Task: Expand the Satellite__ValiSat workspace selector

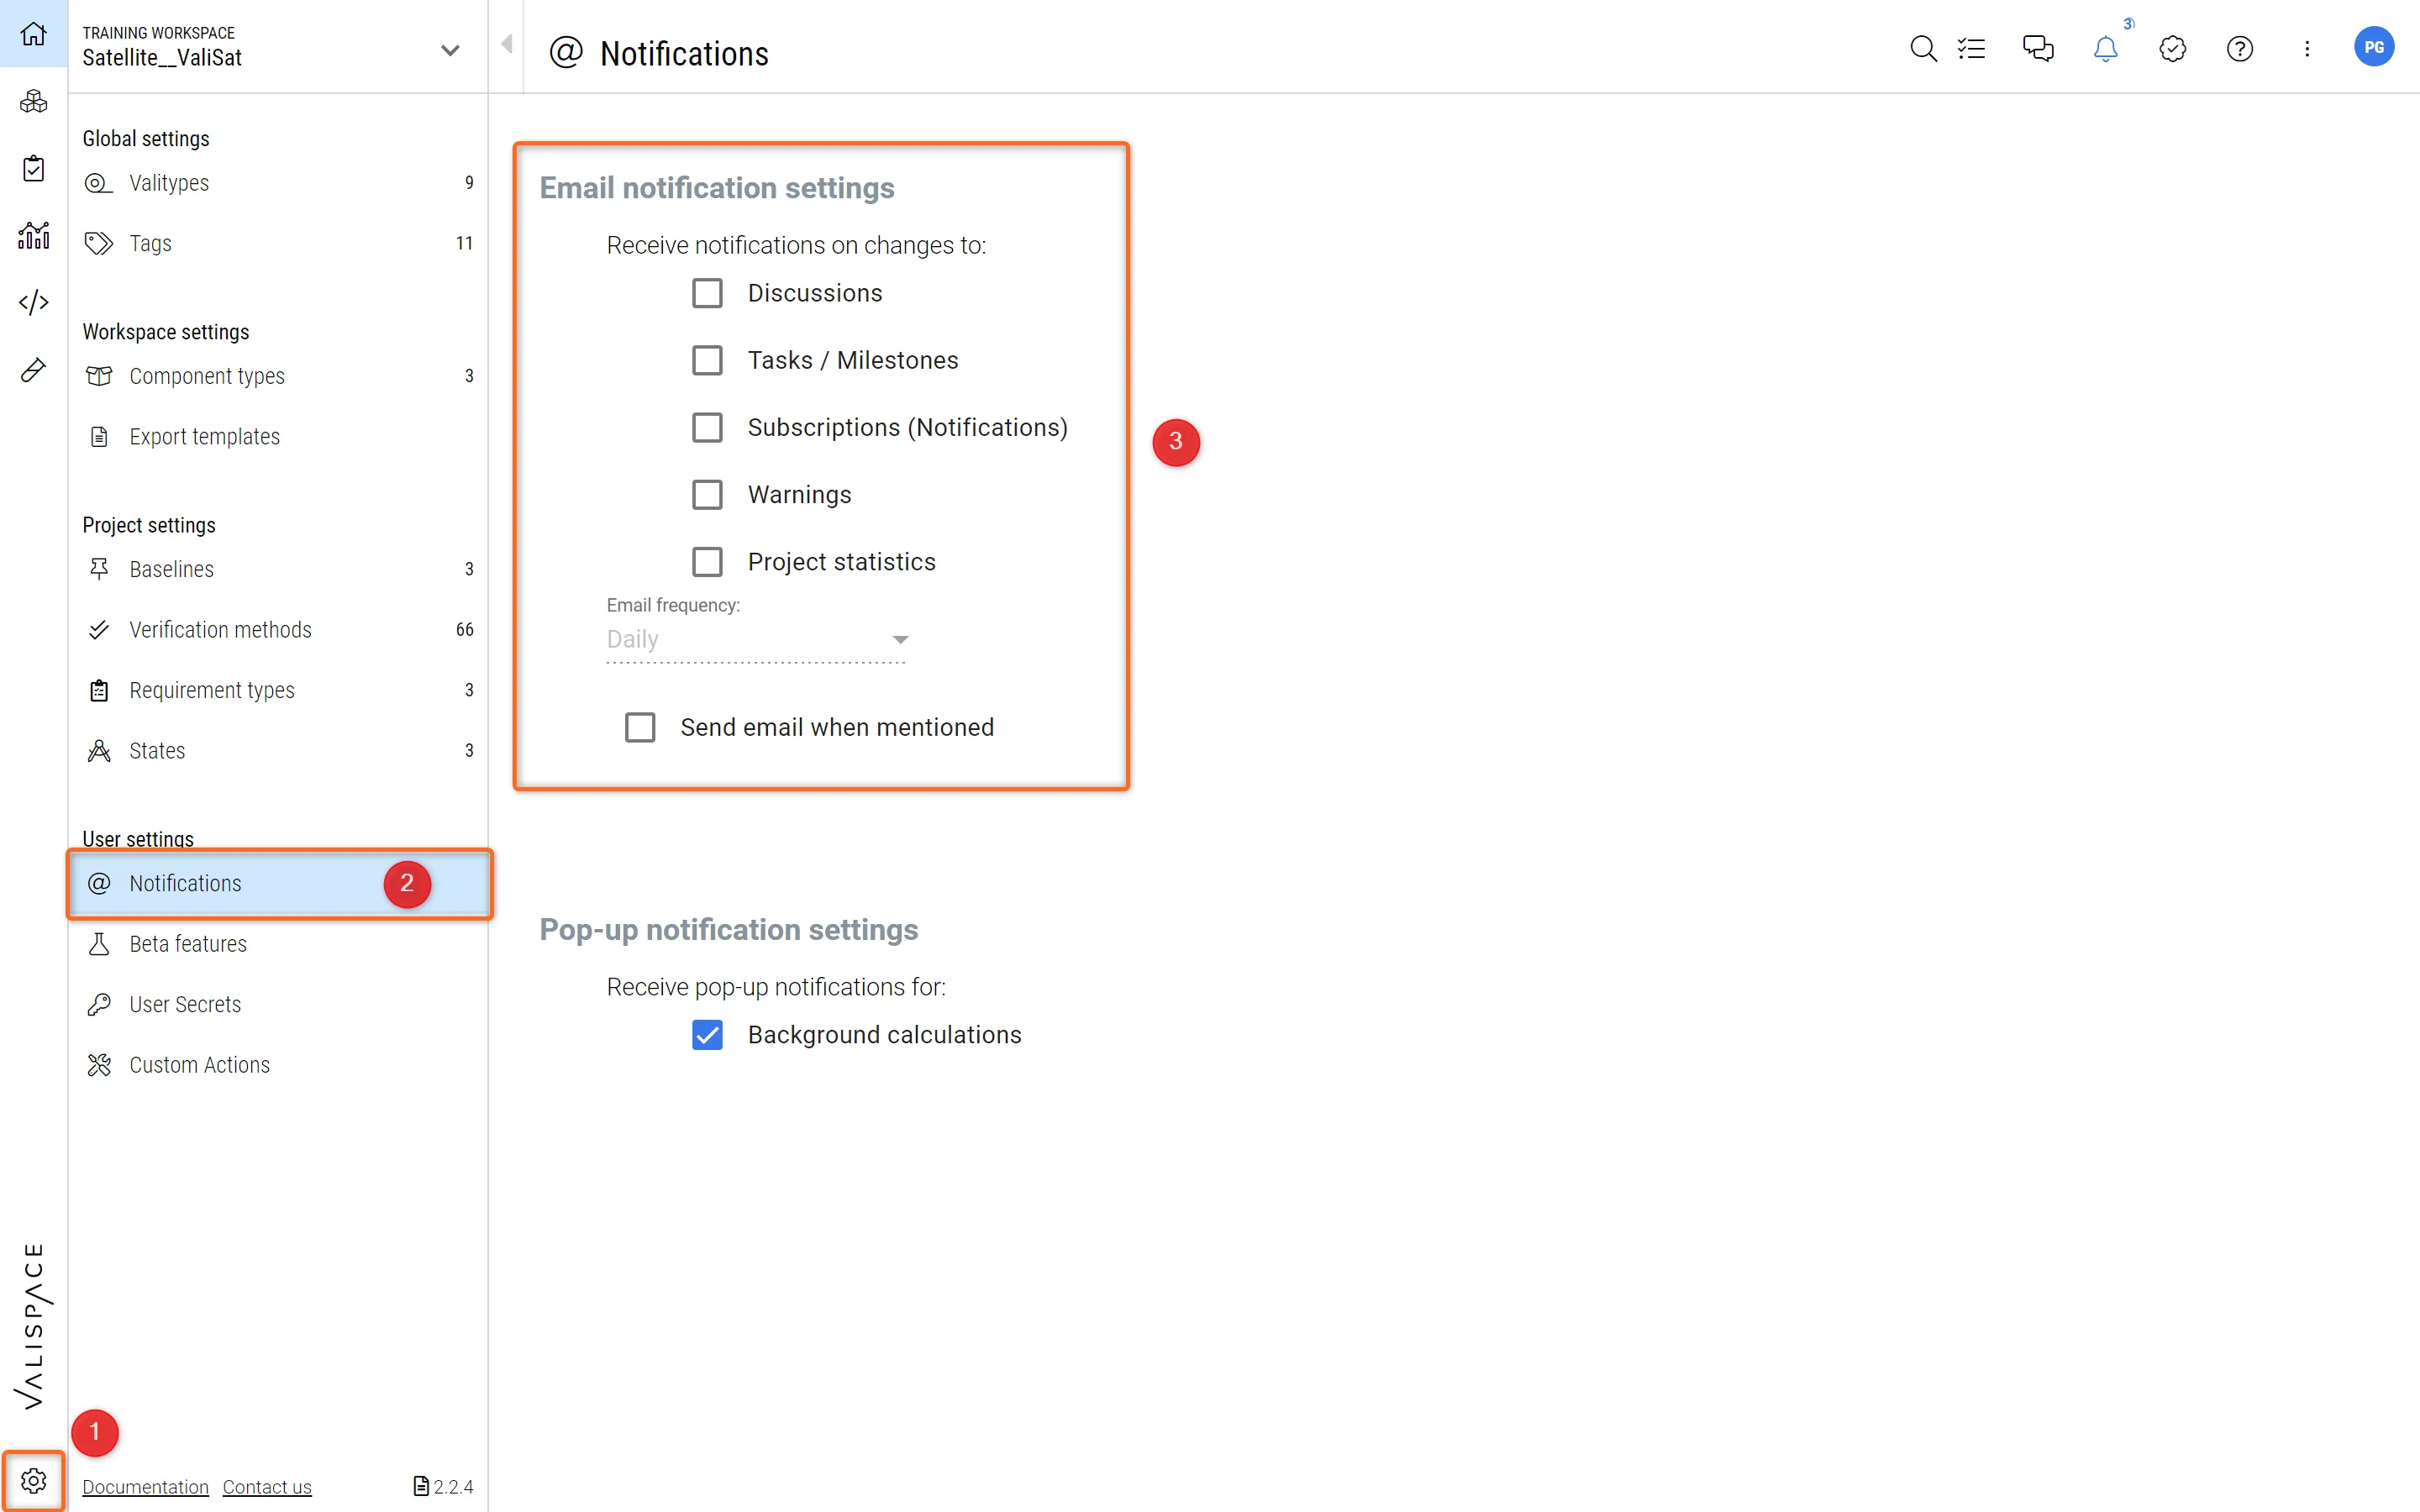Action: (x=450, y=50)
